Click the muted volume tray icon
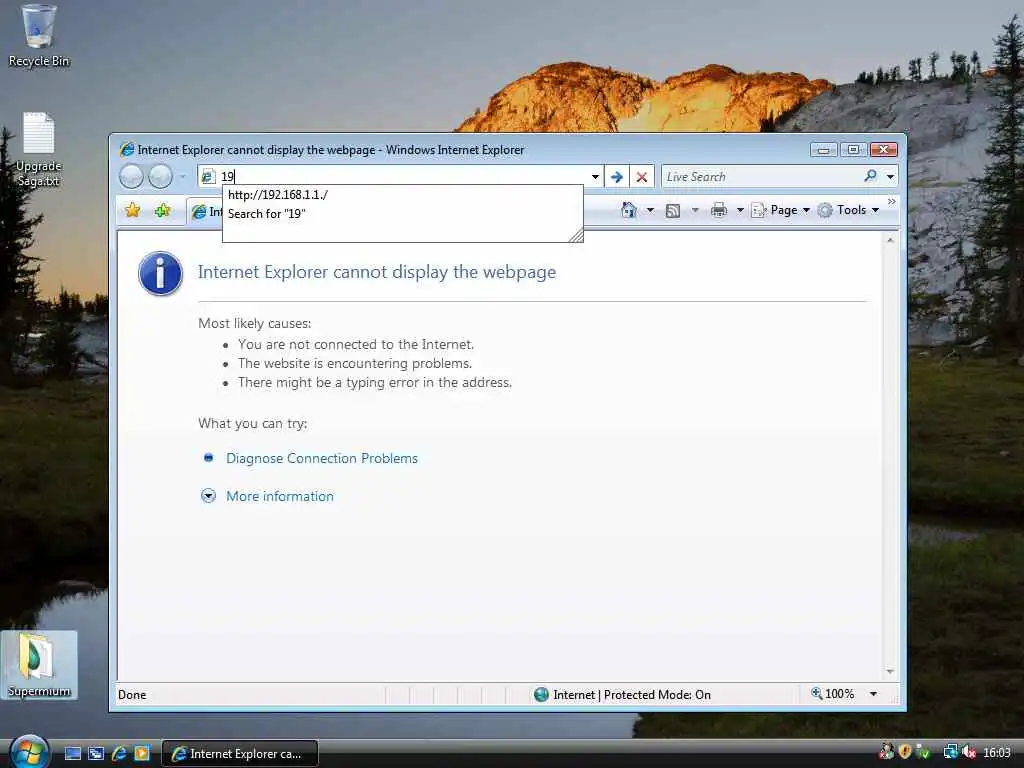1024x768 pixels. (968, 752)
